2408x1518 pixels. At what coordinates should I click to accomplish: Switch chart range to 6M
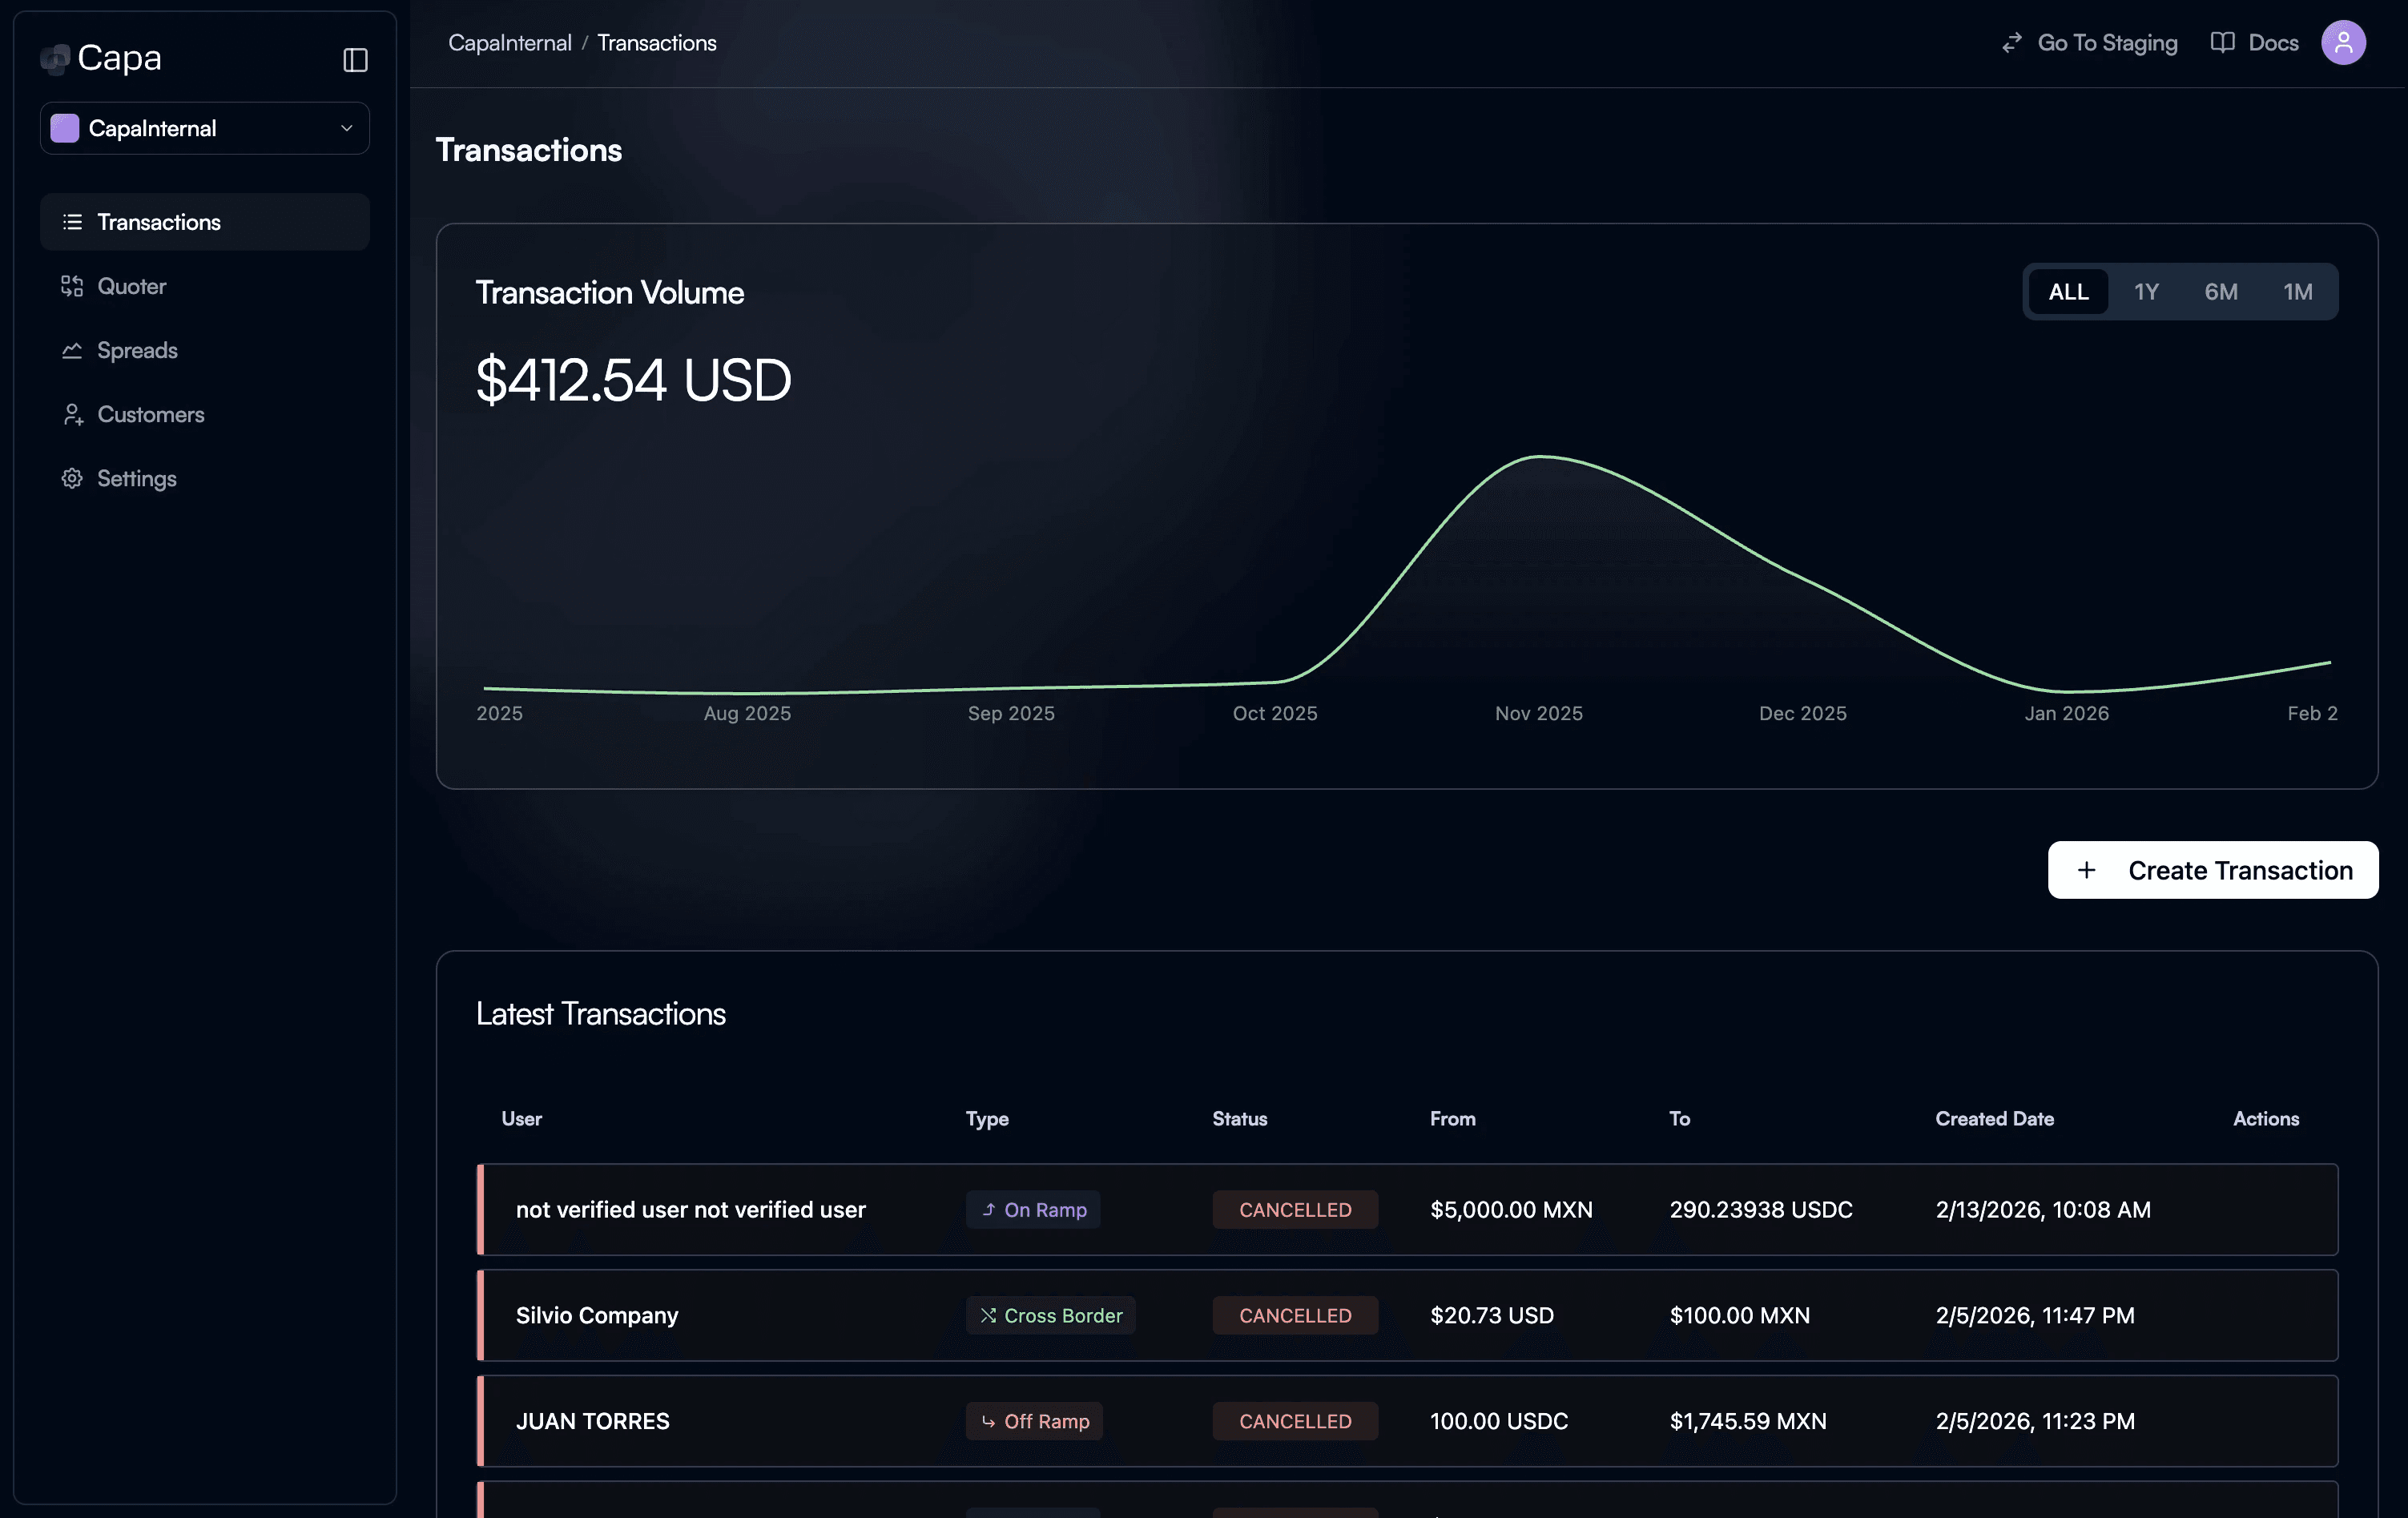click(2221, 292)
